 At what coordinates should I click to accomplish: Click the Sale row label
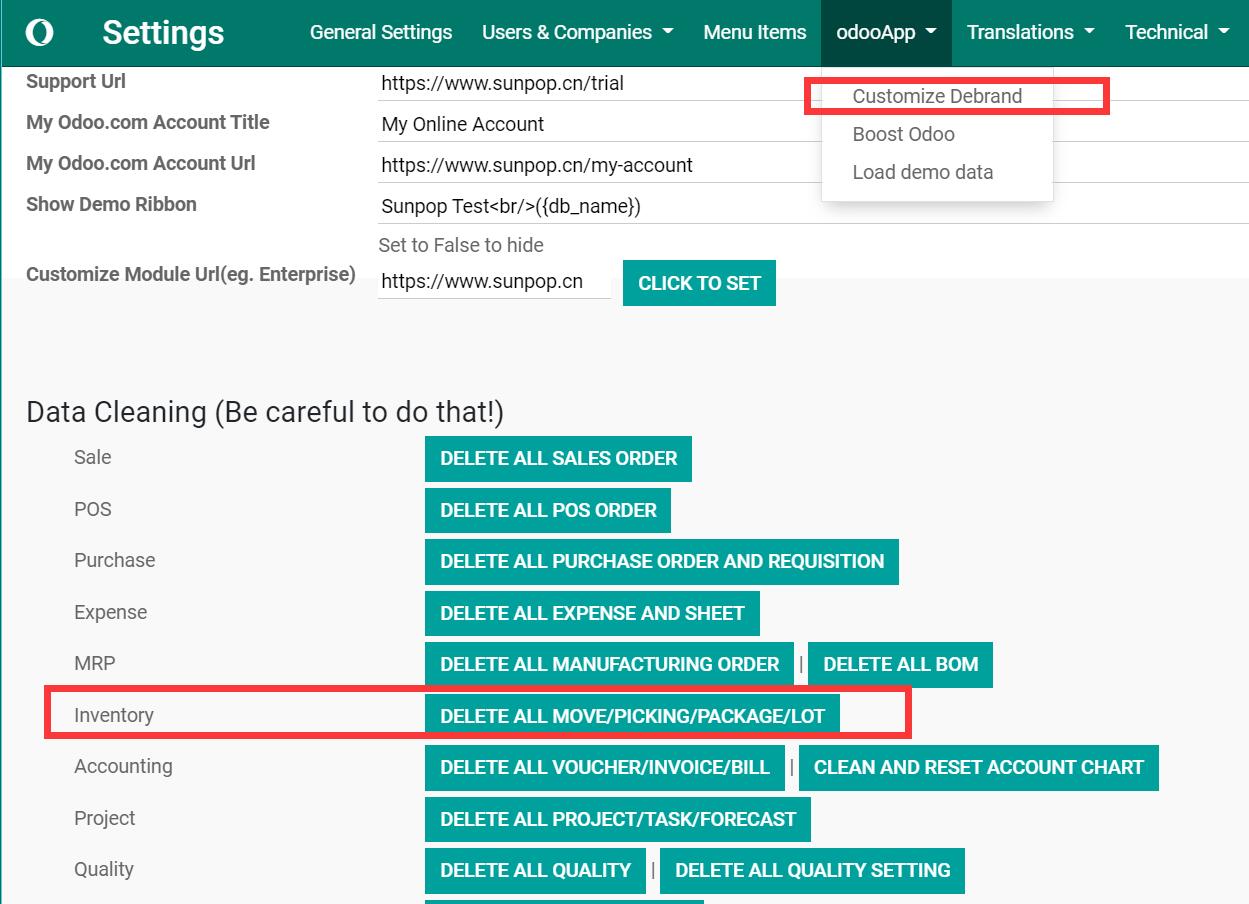[93, 457]
